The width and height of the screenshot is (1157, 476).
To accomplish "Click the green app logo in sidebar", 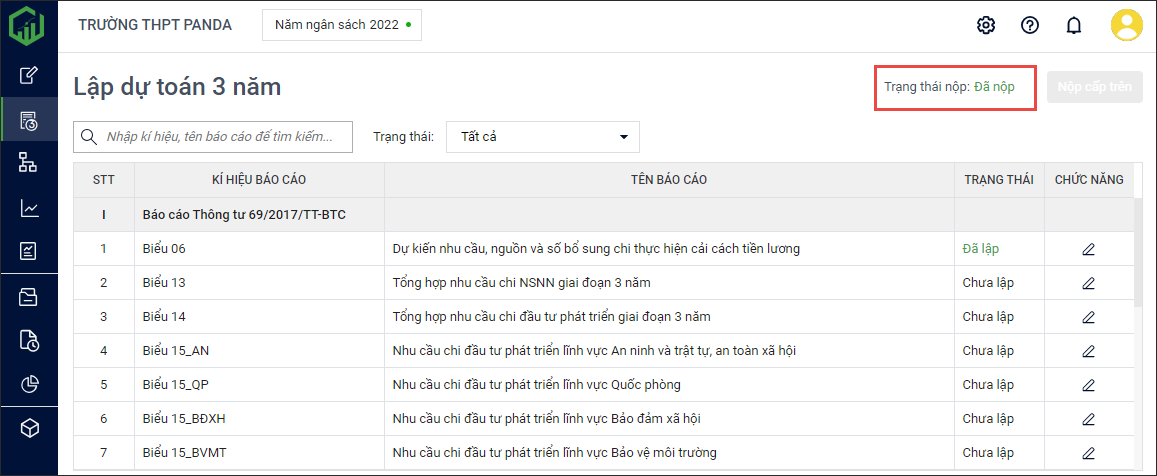I will pyautogui.click(x=28, y=26).
